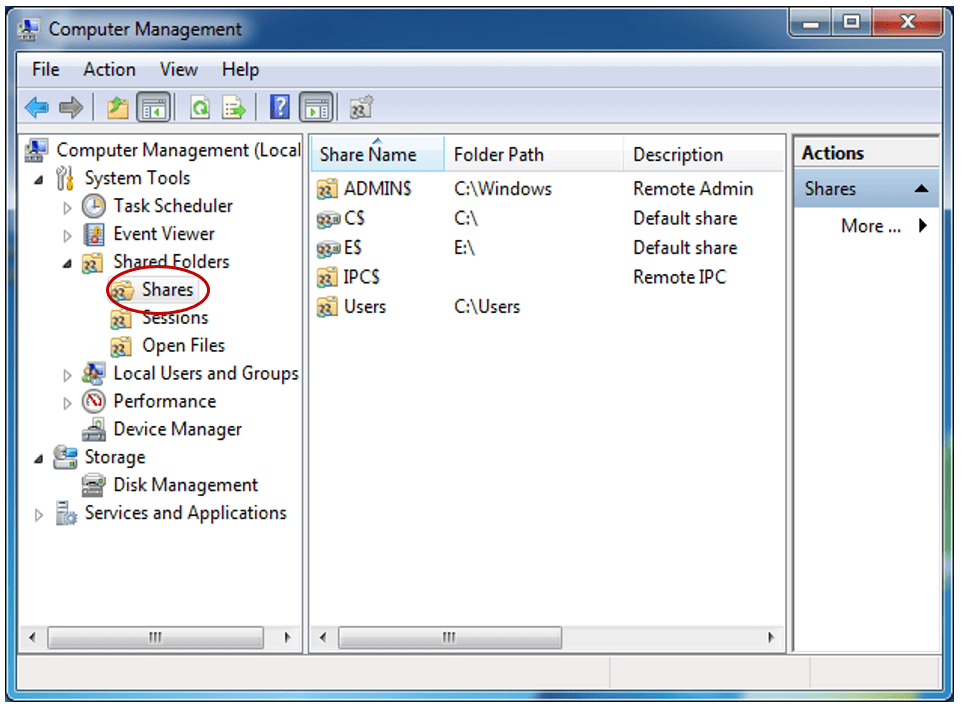Select the Open Files tree item label
962x707 pixels.
183,346
